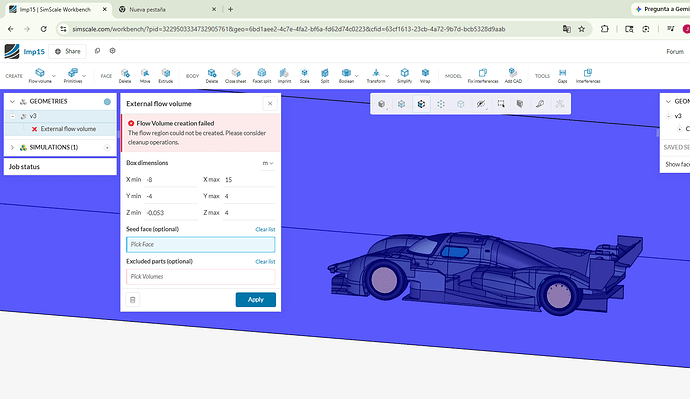This screenshot has height=399, width=690.
Task: Expand the Transform dropdown arrow
Action: tap(388, 76)
